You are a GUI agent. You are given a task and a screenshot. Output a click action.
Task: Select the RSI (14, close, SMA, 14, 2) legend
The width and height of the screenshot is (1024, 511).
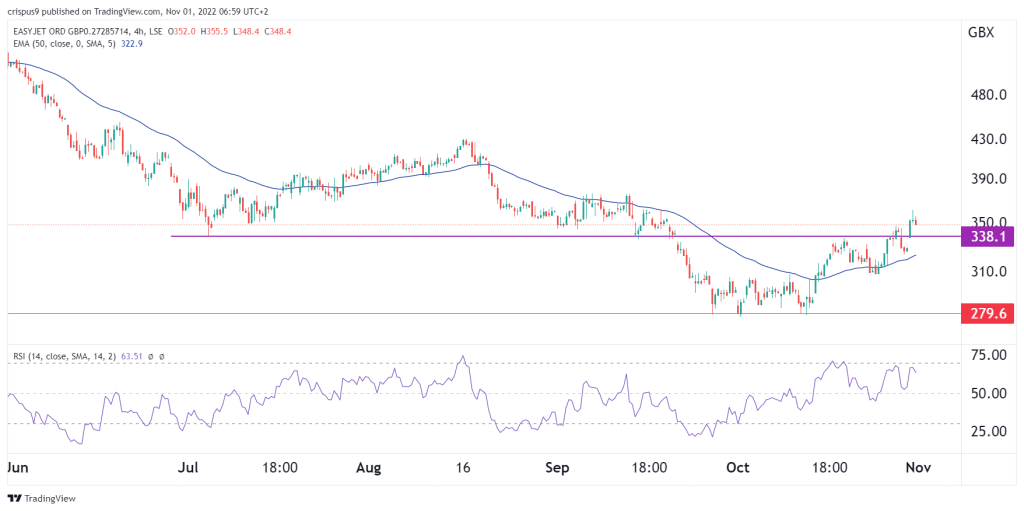point(64,357)
